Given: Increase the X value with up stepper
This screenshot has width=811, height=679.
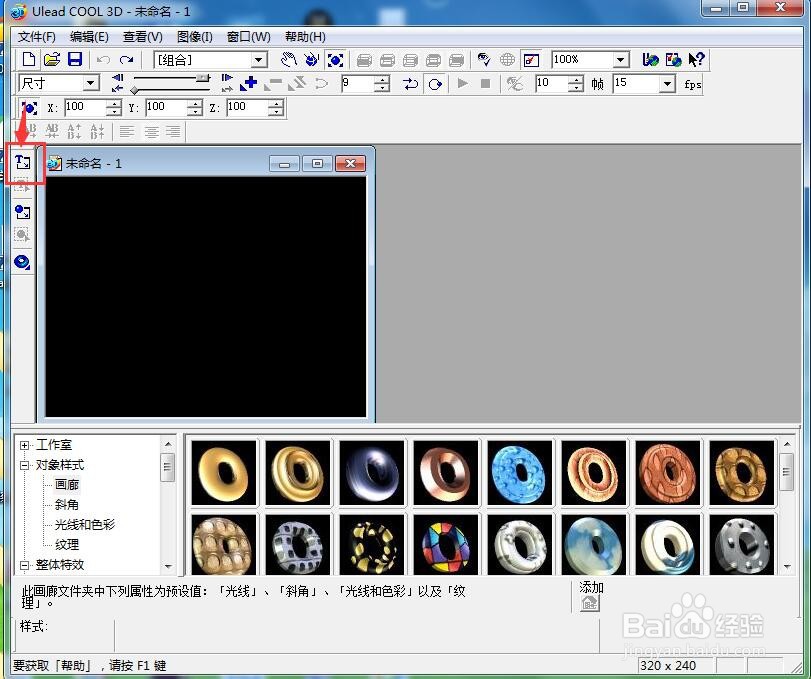Looking at the screenshot, I should [x=114, y=104].
